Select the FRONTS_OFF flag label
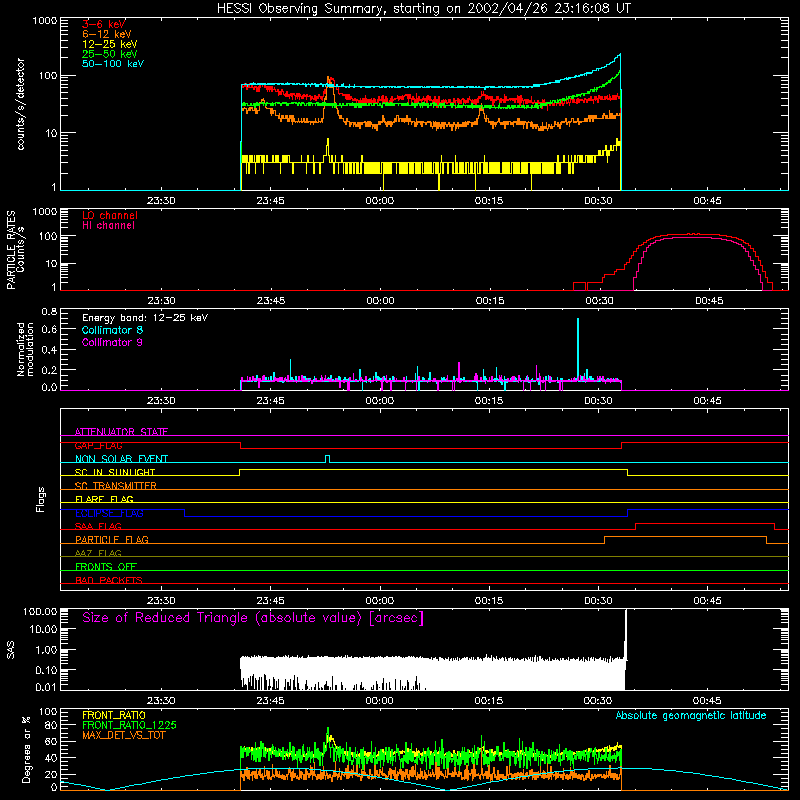The width and height of the screenshot is (800, 800). [106, 567]
